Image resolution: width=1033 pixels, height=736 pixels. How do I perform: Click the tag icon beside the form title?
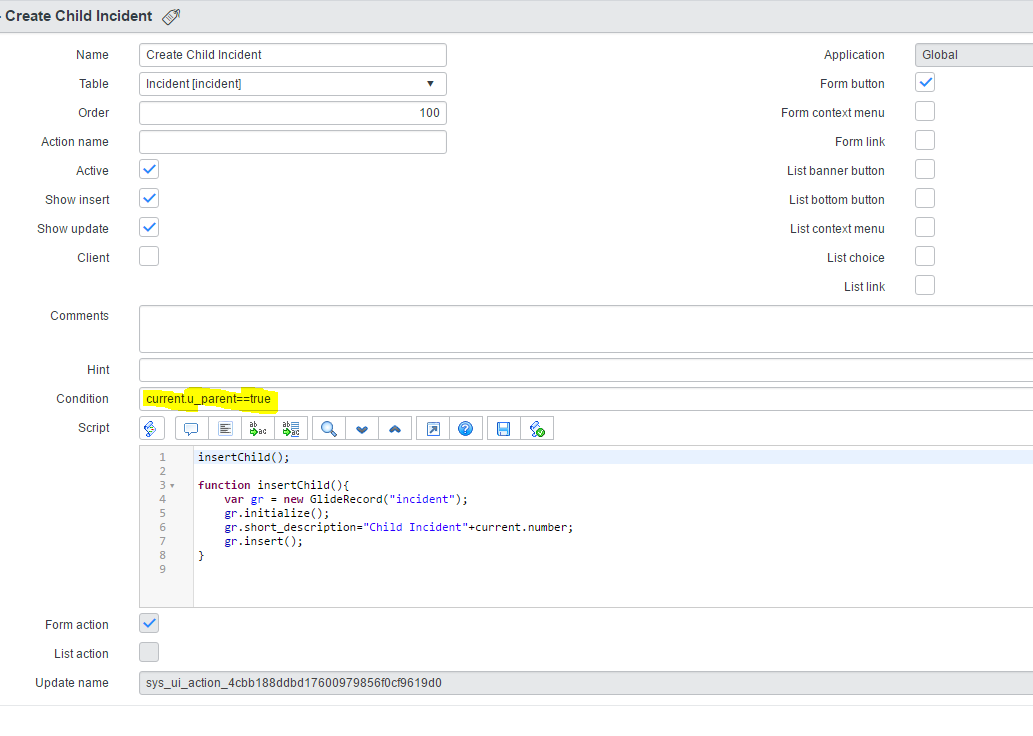pyautogui.click(x=171, y=16)
